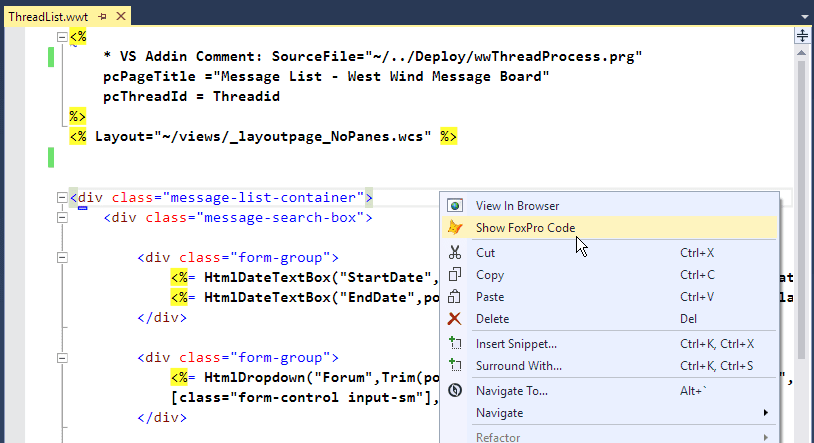
Task: Click the red Delete X icon
Action: coord(456,319)
